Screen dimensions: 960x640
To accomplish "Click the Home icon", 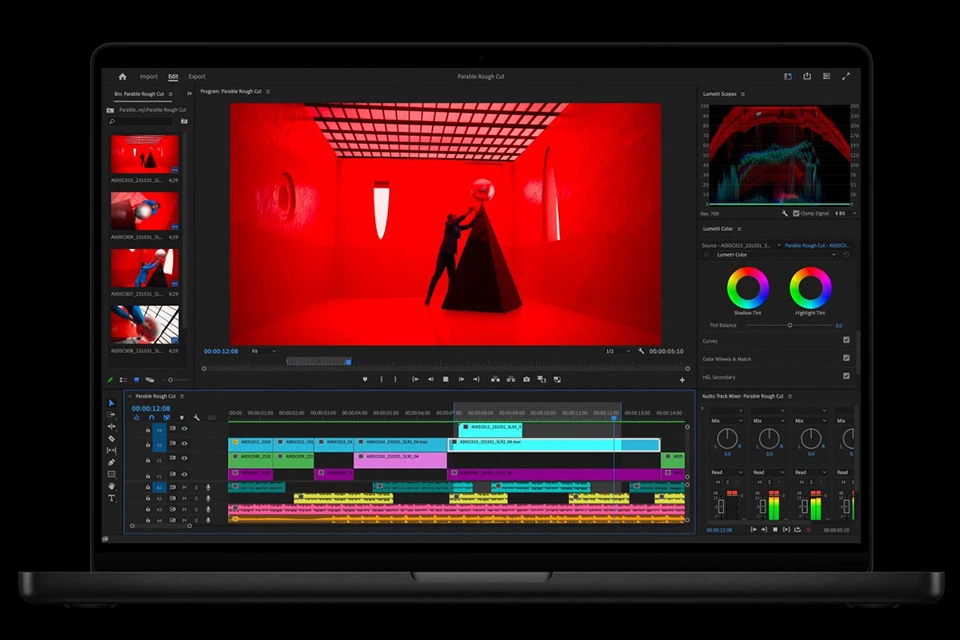I will click(122, 76).
